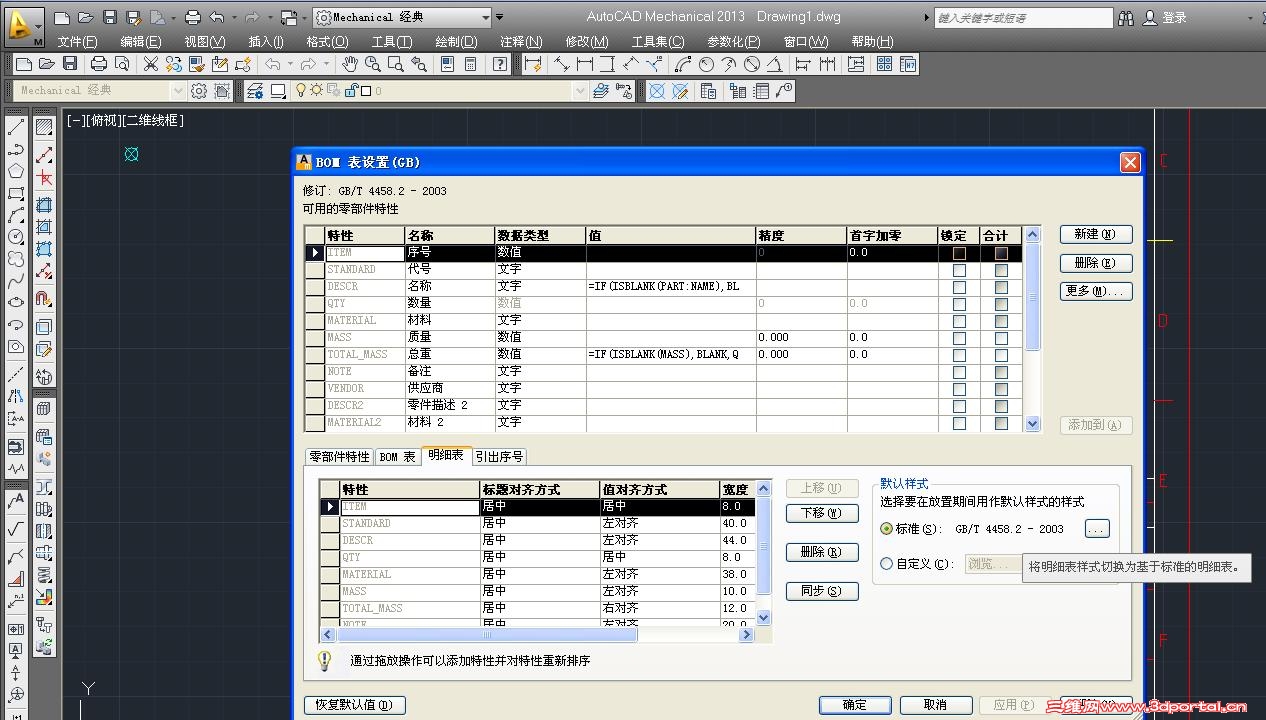Click the Help question mark icon
The width and height of the screenshot is (1266, 720).
(500, 64)
